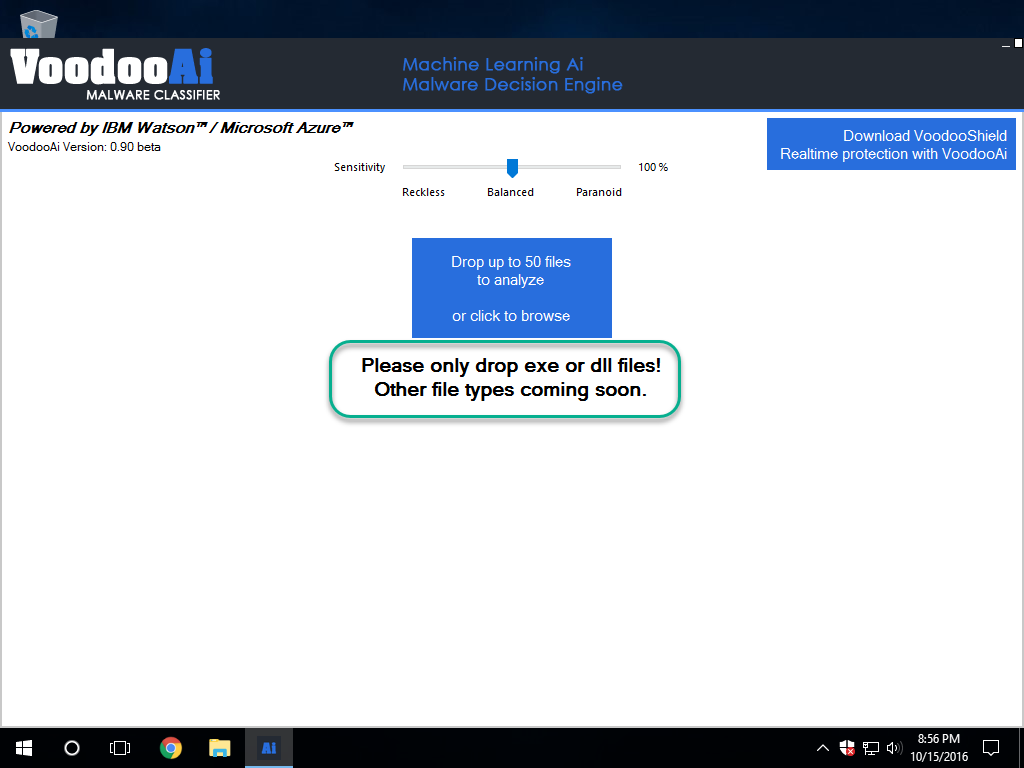Minimize the VoodooAi window
This screenshot has height=768, width=1024.
pyautogui.click(x=1006, y=44)
